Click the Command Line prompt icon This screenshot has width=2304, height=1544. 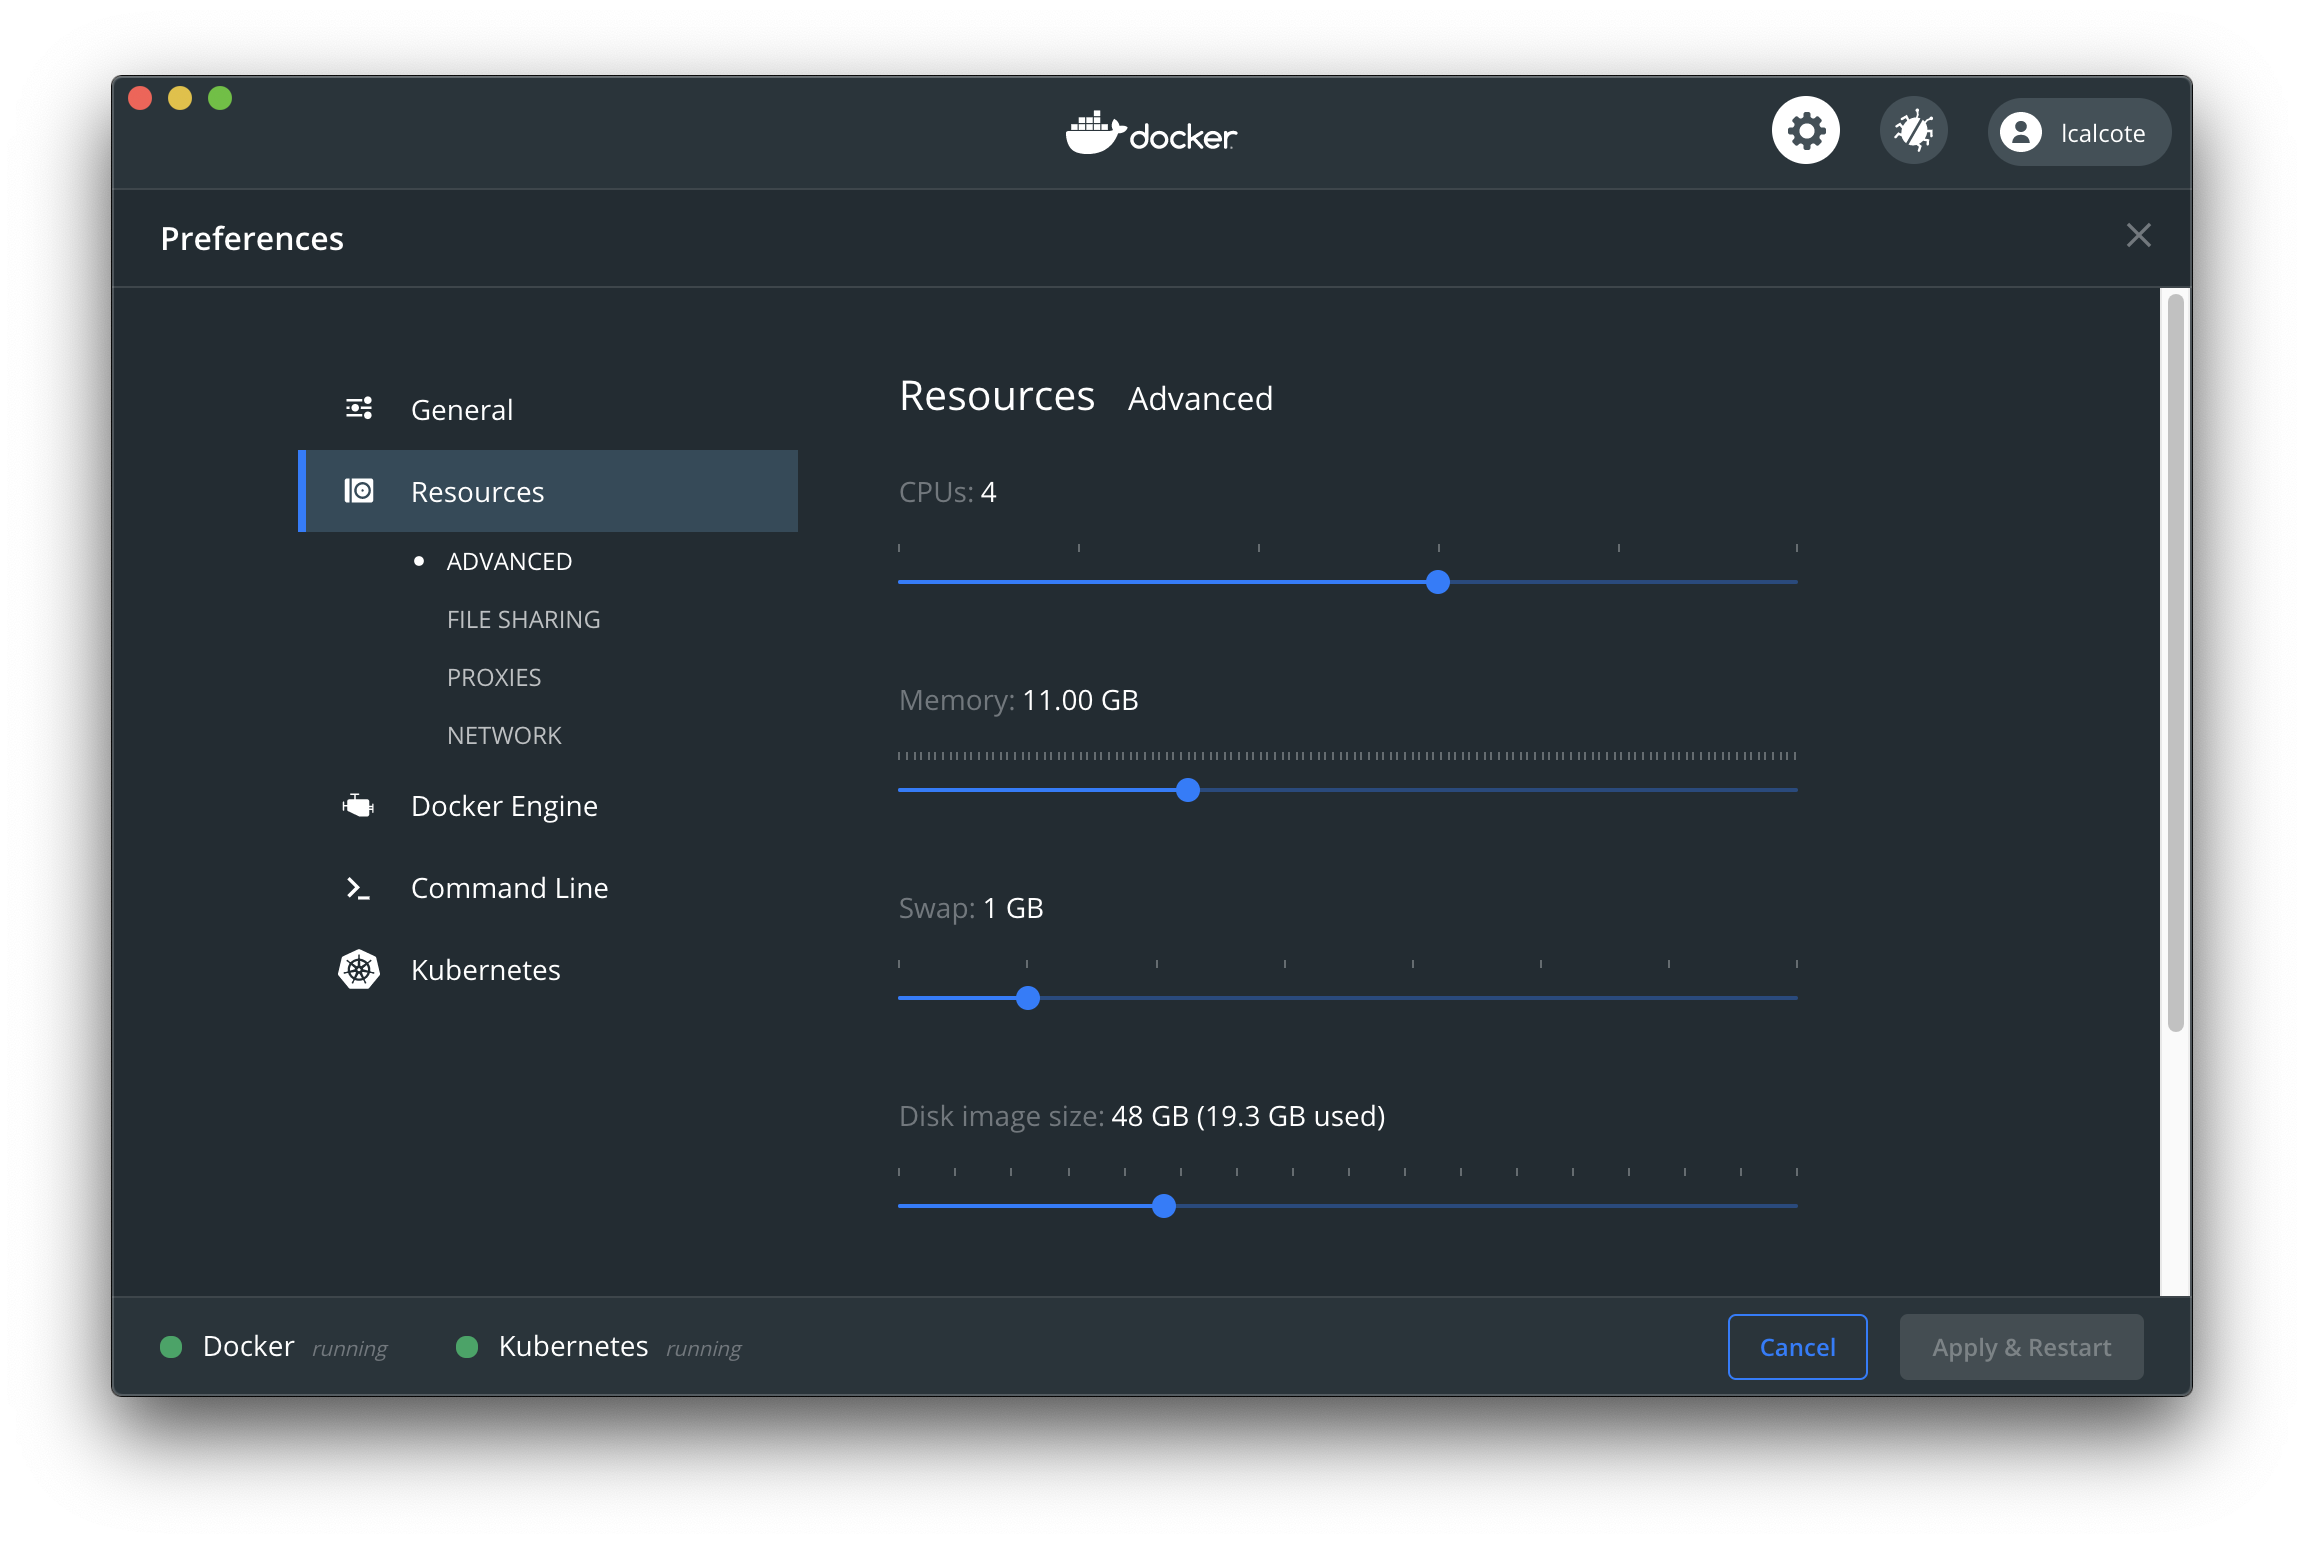358,888
